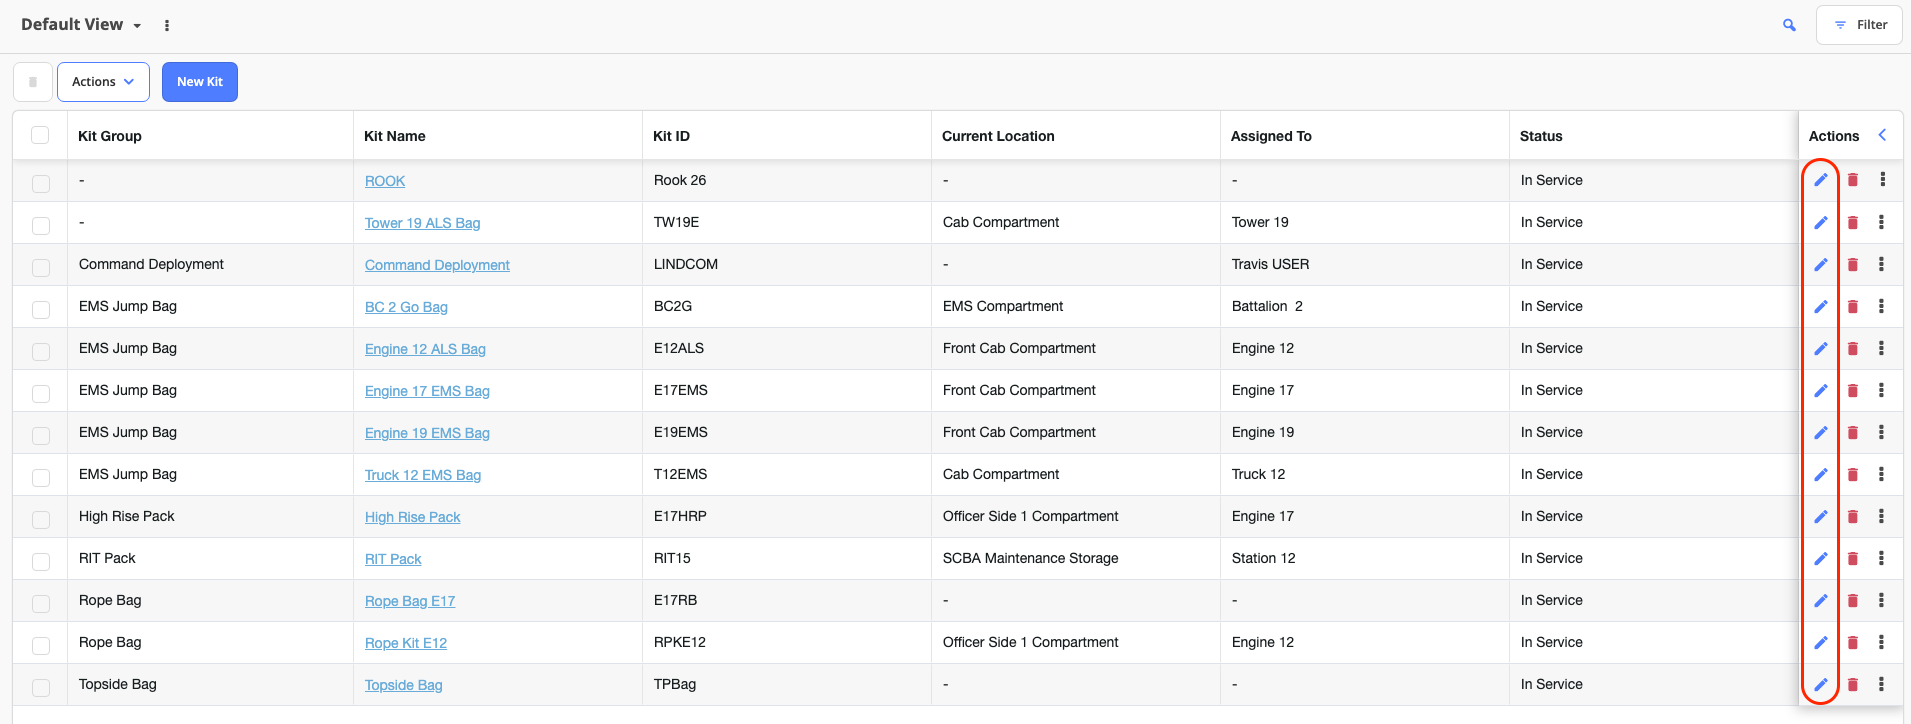
Task: Click the Battalion 2 assigned cell
Action: (x=1364, y=306)
